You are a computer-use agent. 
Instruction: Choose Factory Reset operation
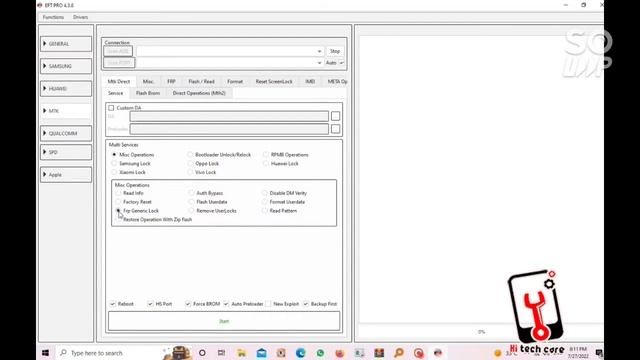click(x=118, y=202)
